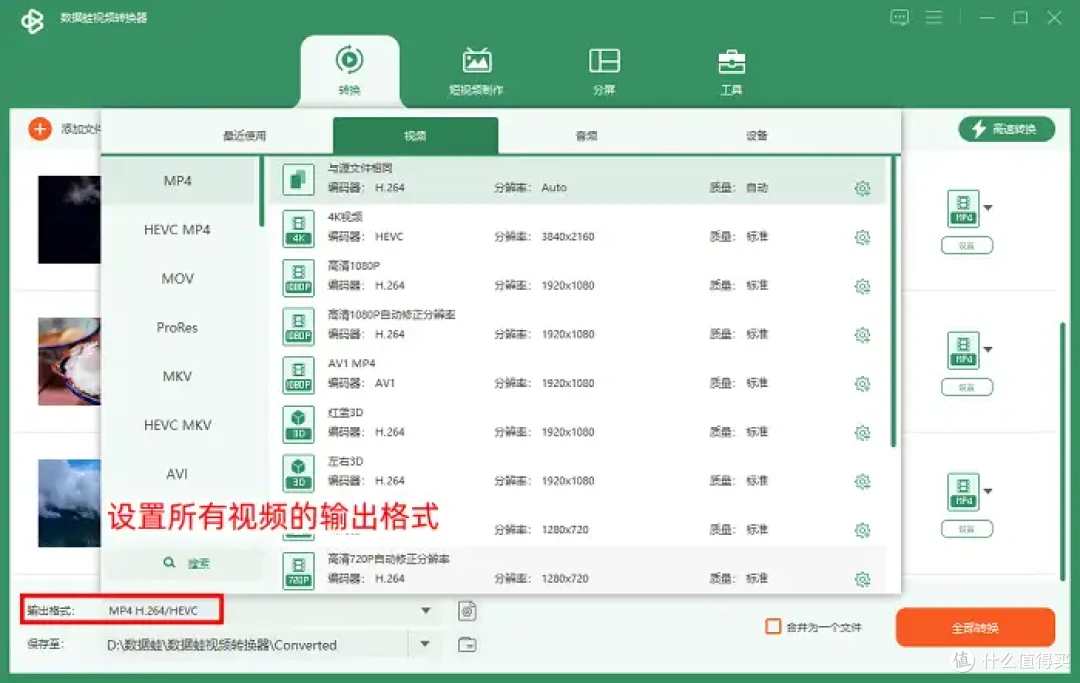Select HEVC MKV in the format list
Screen dimensions: 1080x683
pyautogui.click(x=178, y=425)
